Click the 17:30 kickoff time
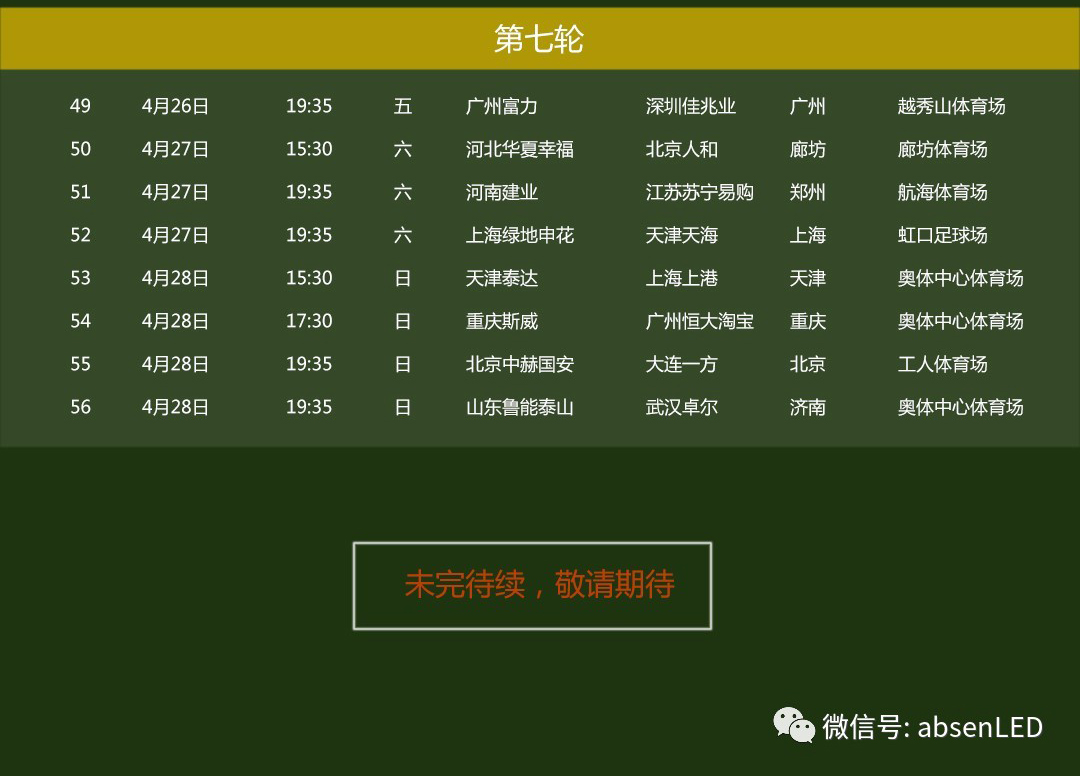This screenshot has width=1080, height=776. pyautogui.click(x=309, y=321)
